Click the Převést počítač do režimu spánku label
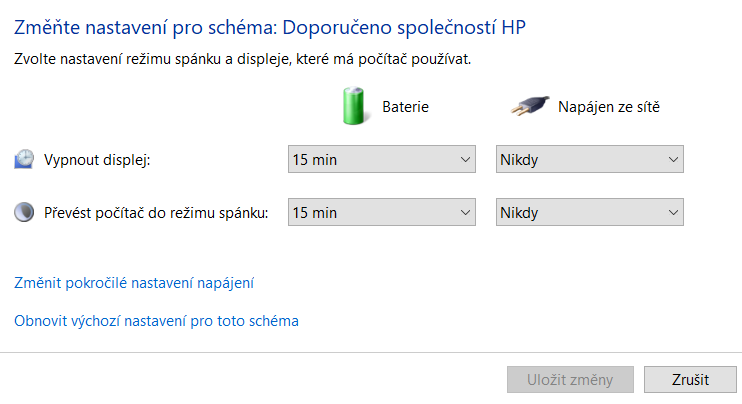Screen dimensions: 742x404 (156, 213)
